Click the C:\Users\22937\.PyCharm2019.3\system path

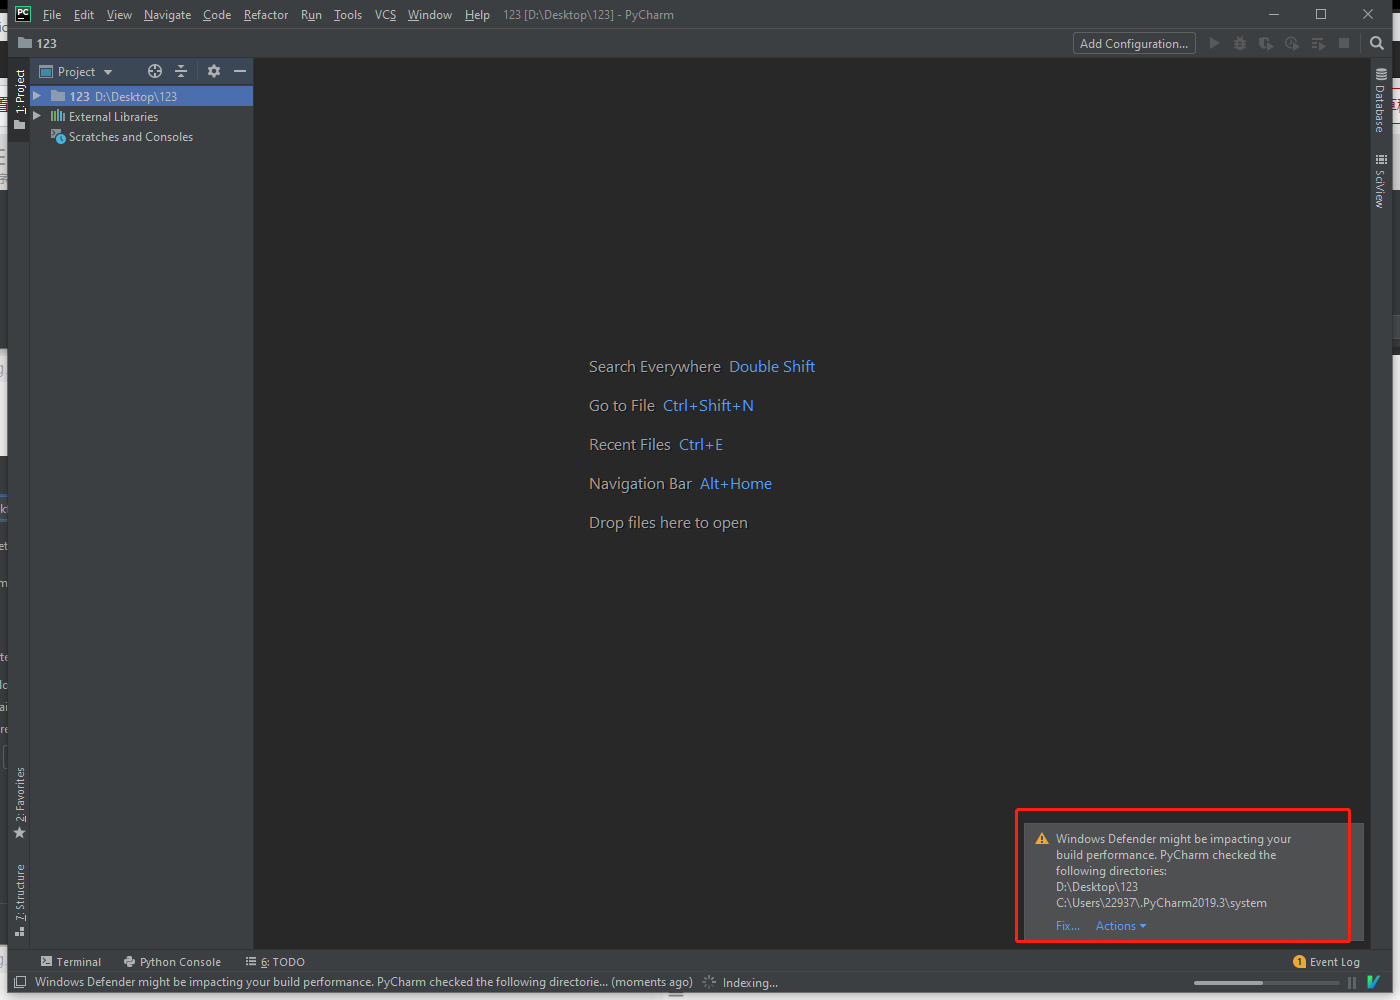[1161, 903]
